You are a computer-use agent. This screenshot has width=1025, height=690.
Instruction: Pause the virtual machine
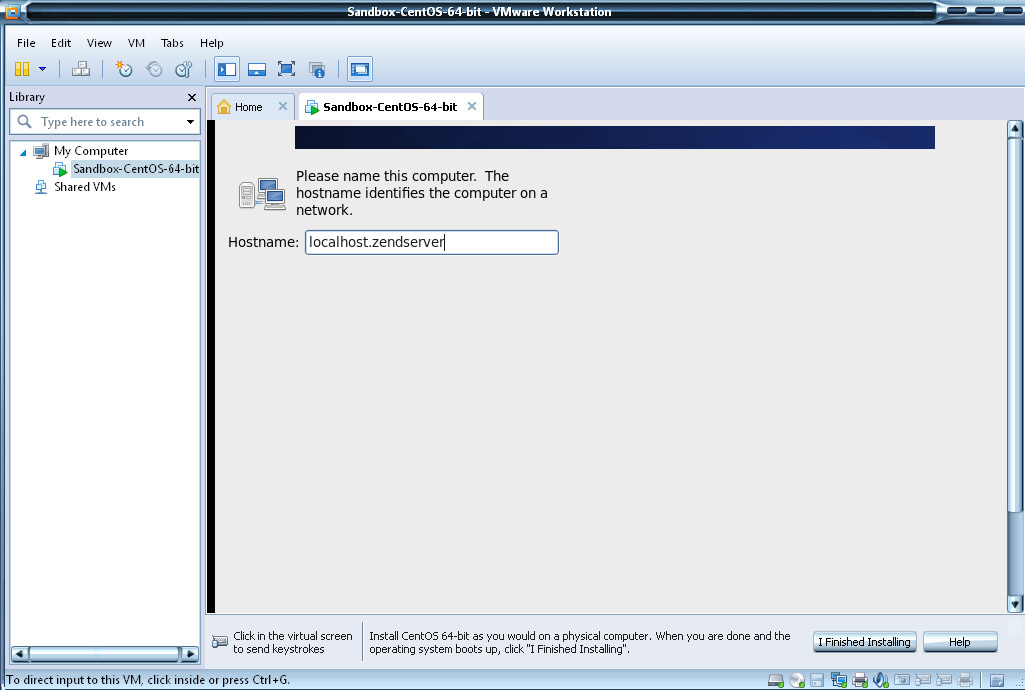click(22, 69)
